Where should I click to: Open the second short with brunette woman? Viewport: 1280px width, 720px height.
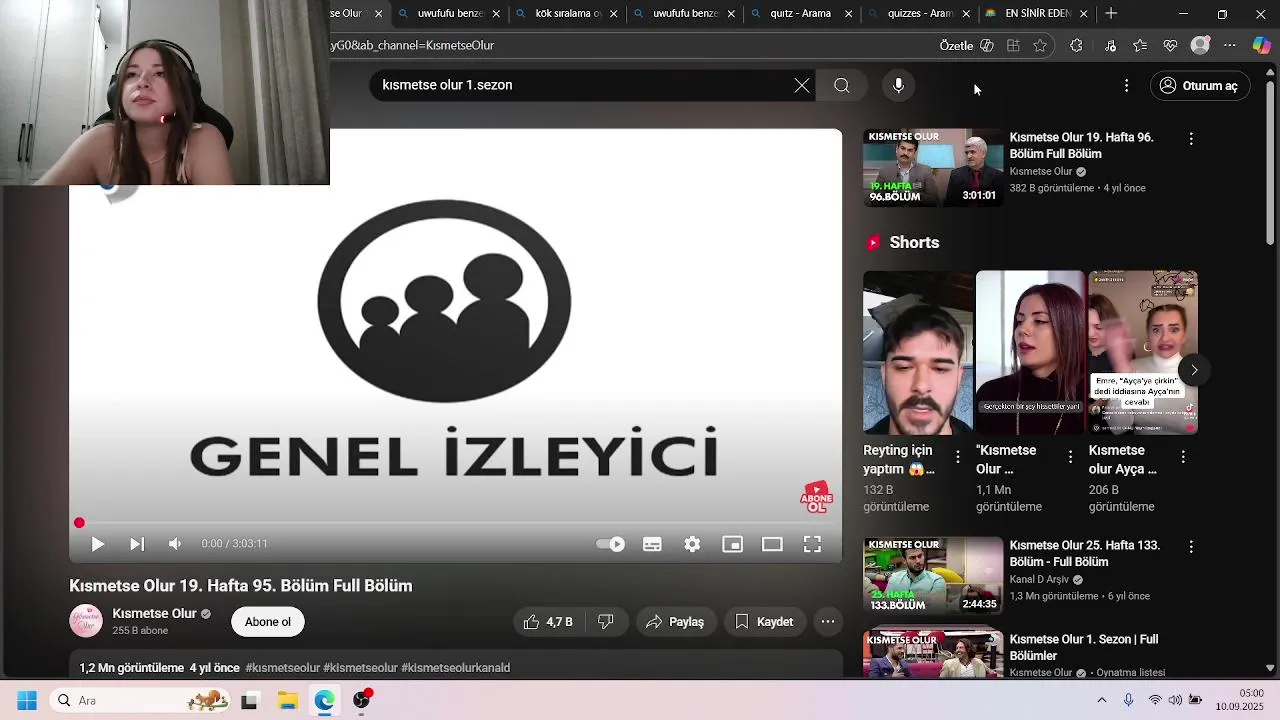point(1030,353)
